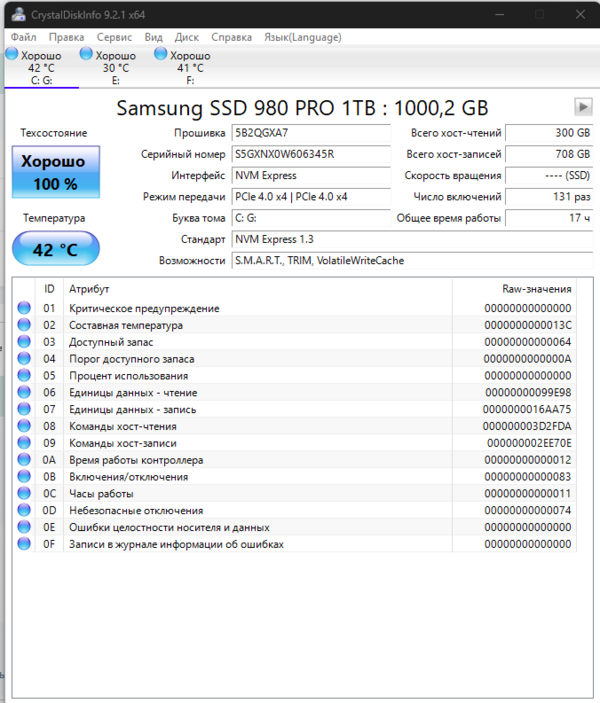
Task: Open the Диск menu
Action: click(187, 37)
